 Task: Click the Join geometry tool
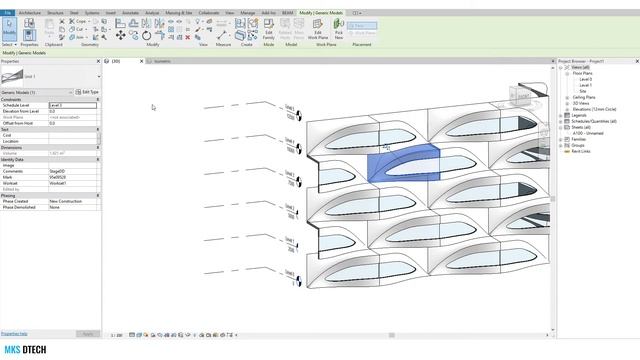point(77,37)
